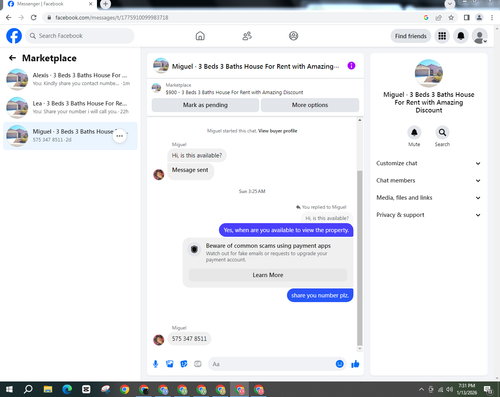500x397 pixels.
Task: Go back using the Marketplace arrow
Action: pyautogui.click(x=12, y=58)
